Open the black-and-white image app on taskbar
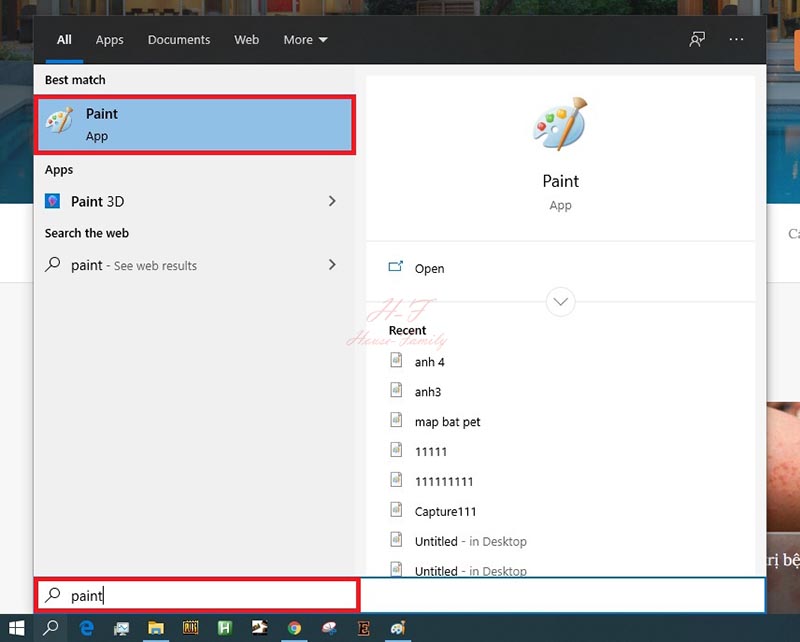Image resolution: width=800 pixels, height=642 pixels. coord(259,627)
